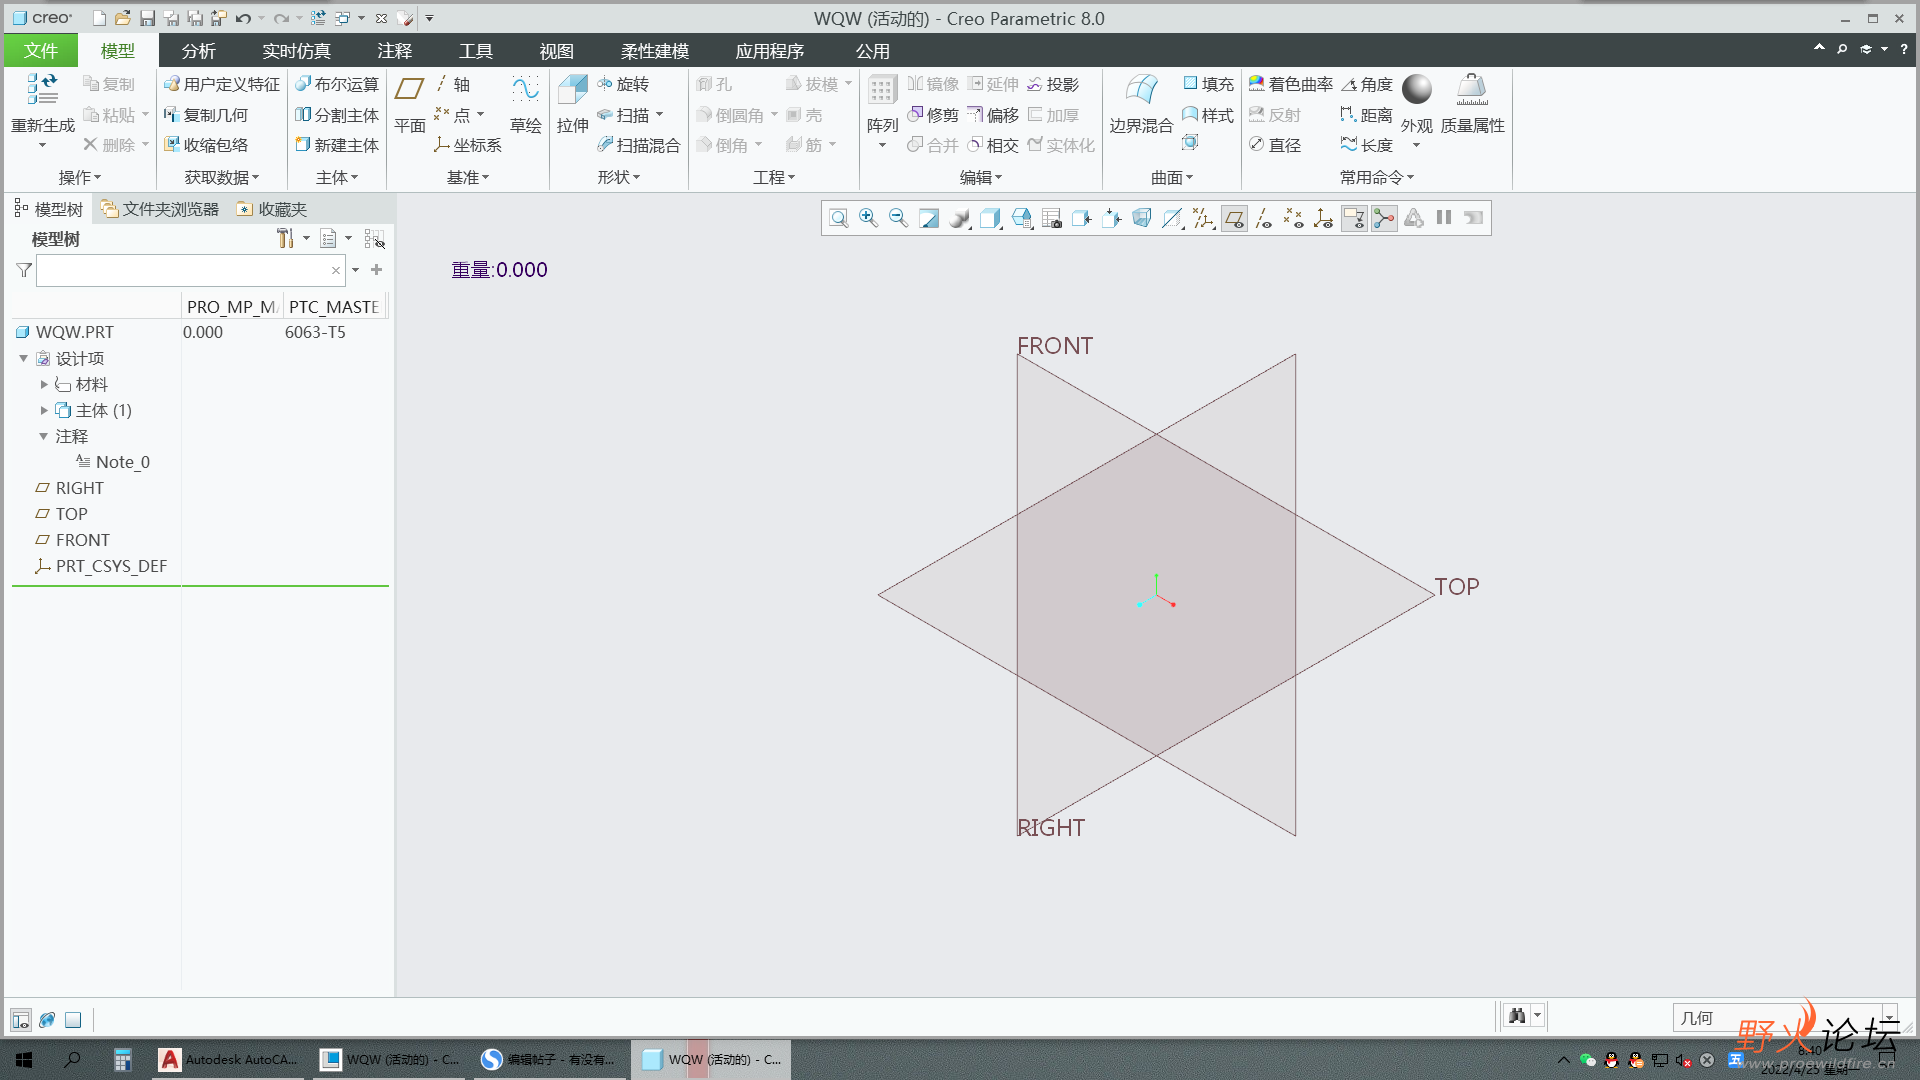Select Note_0 in the model tree
The height and width of the screenshot is (1080, 1920).
113,462
